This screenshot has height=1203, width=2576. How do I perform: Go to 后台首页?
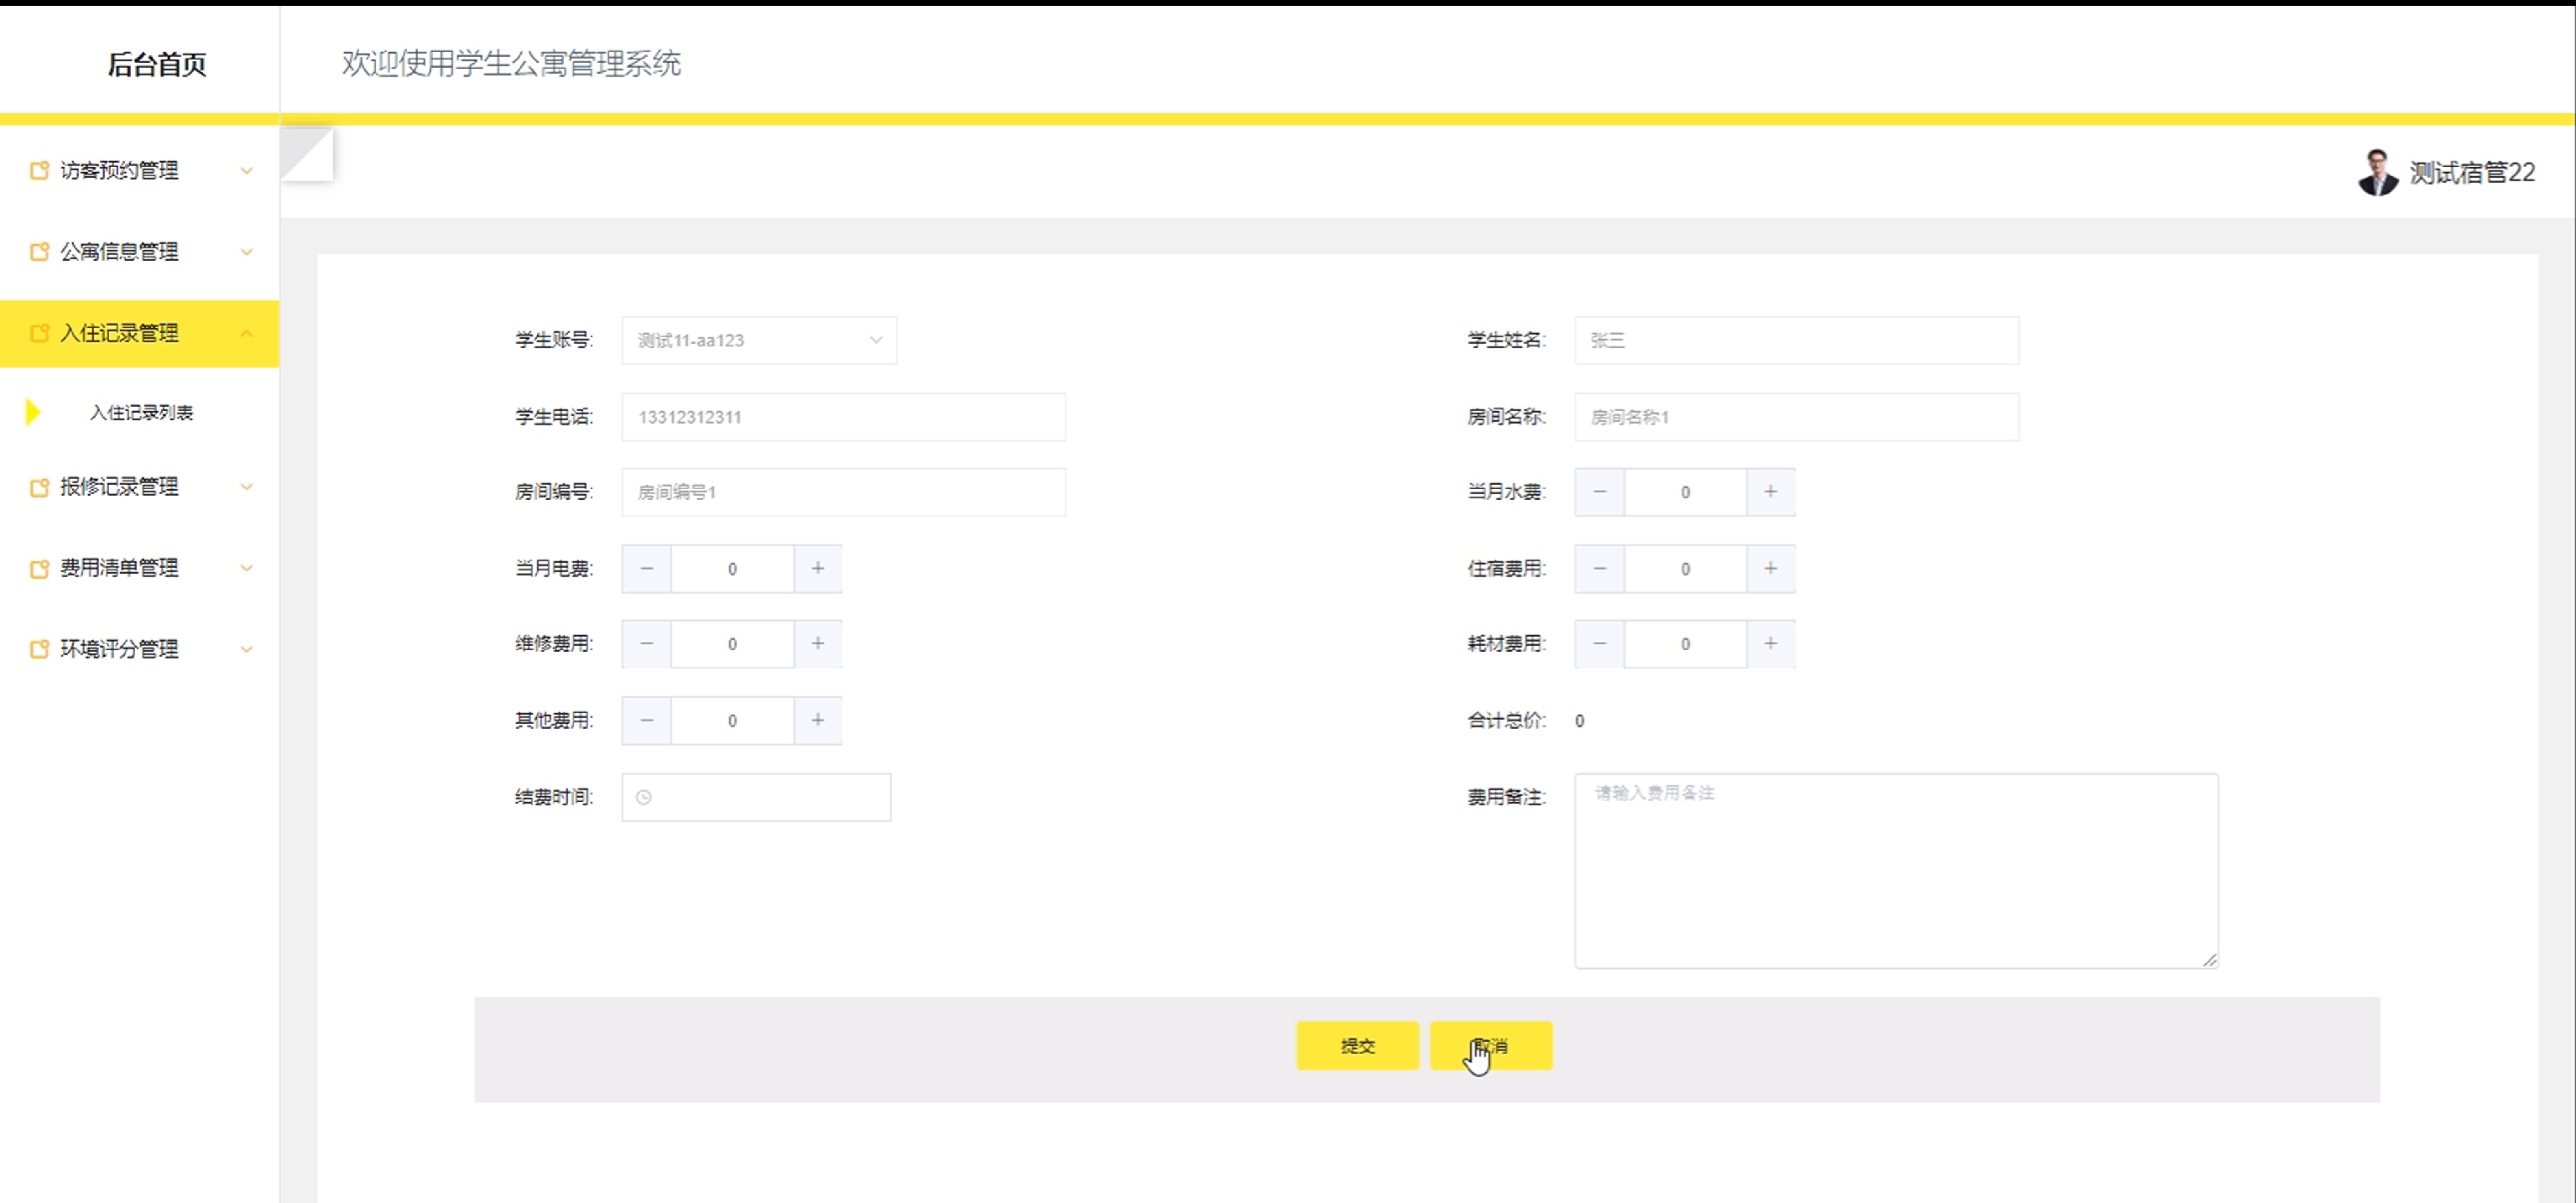point(157,65)
